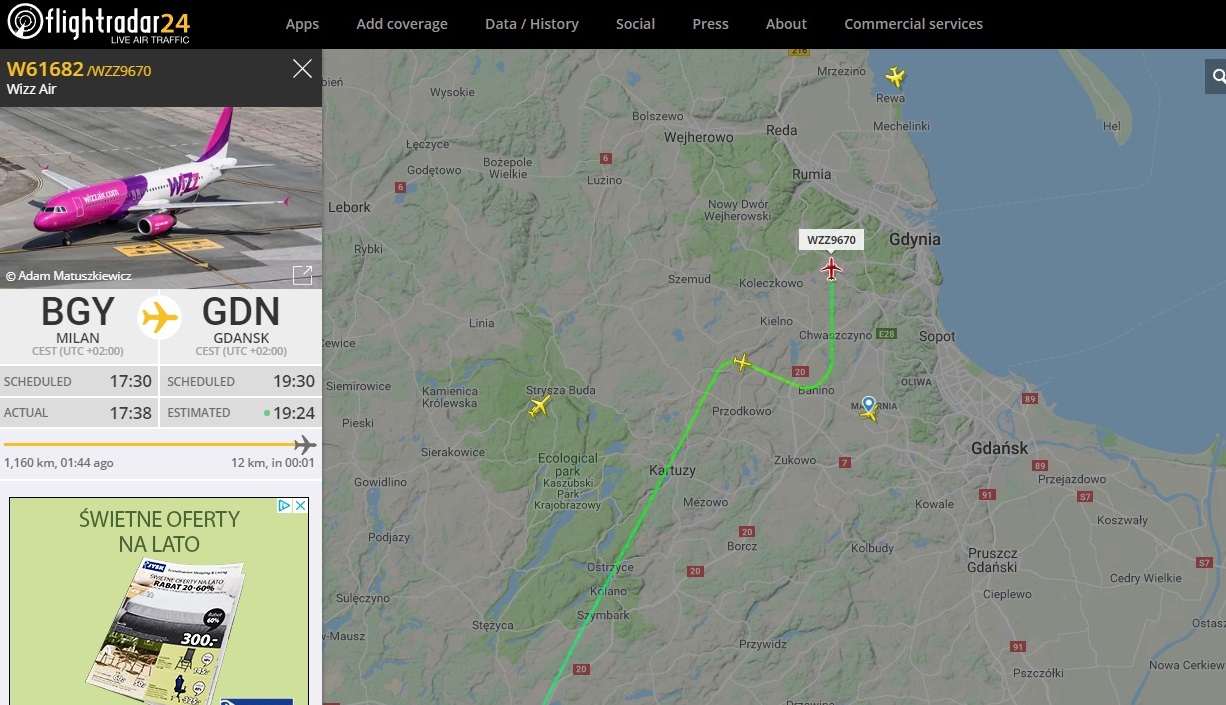Click the Adam Matuszkiewicz photo credit
Viewport: 1226px width, 705px height.
tap(68, 275)
